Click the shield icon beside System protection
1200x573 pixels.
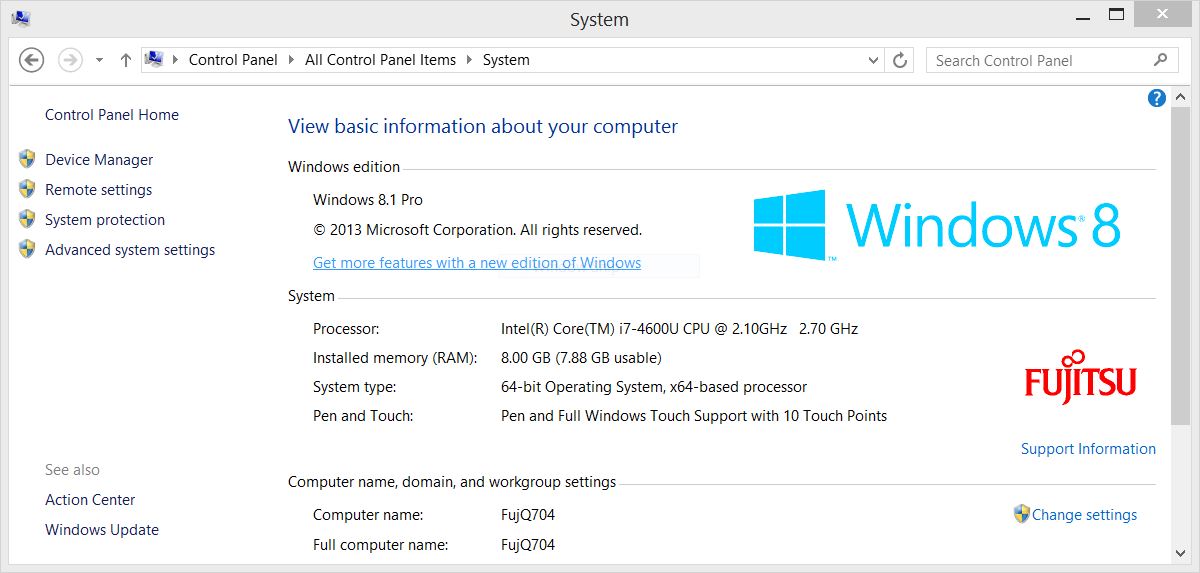(x=27, y=219)
